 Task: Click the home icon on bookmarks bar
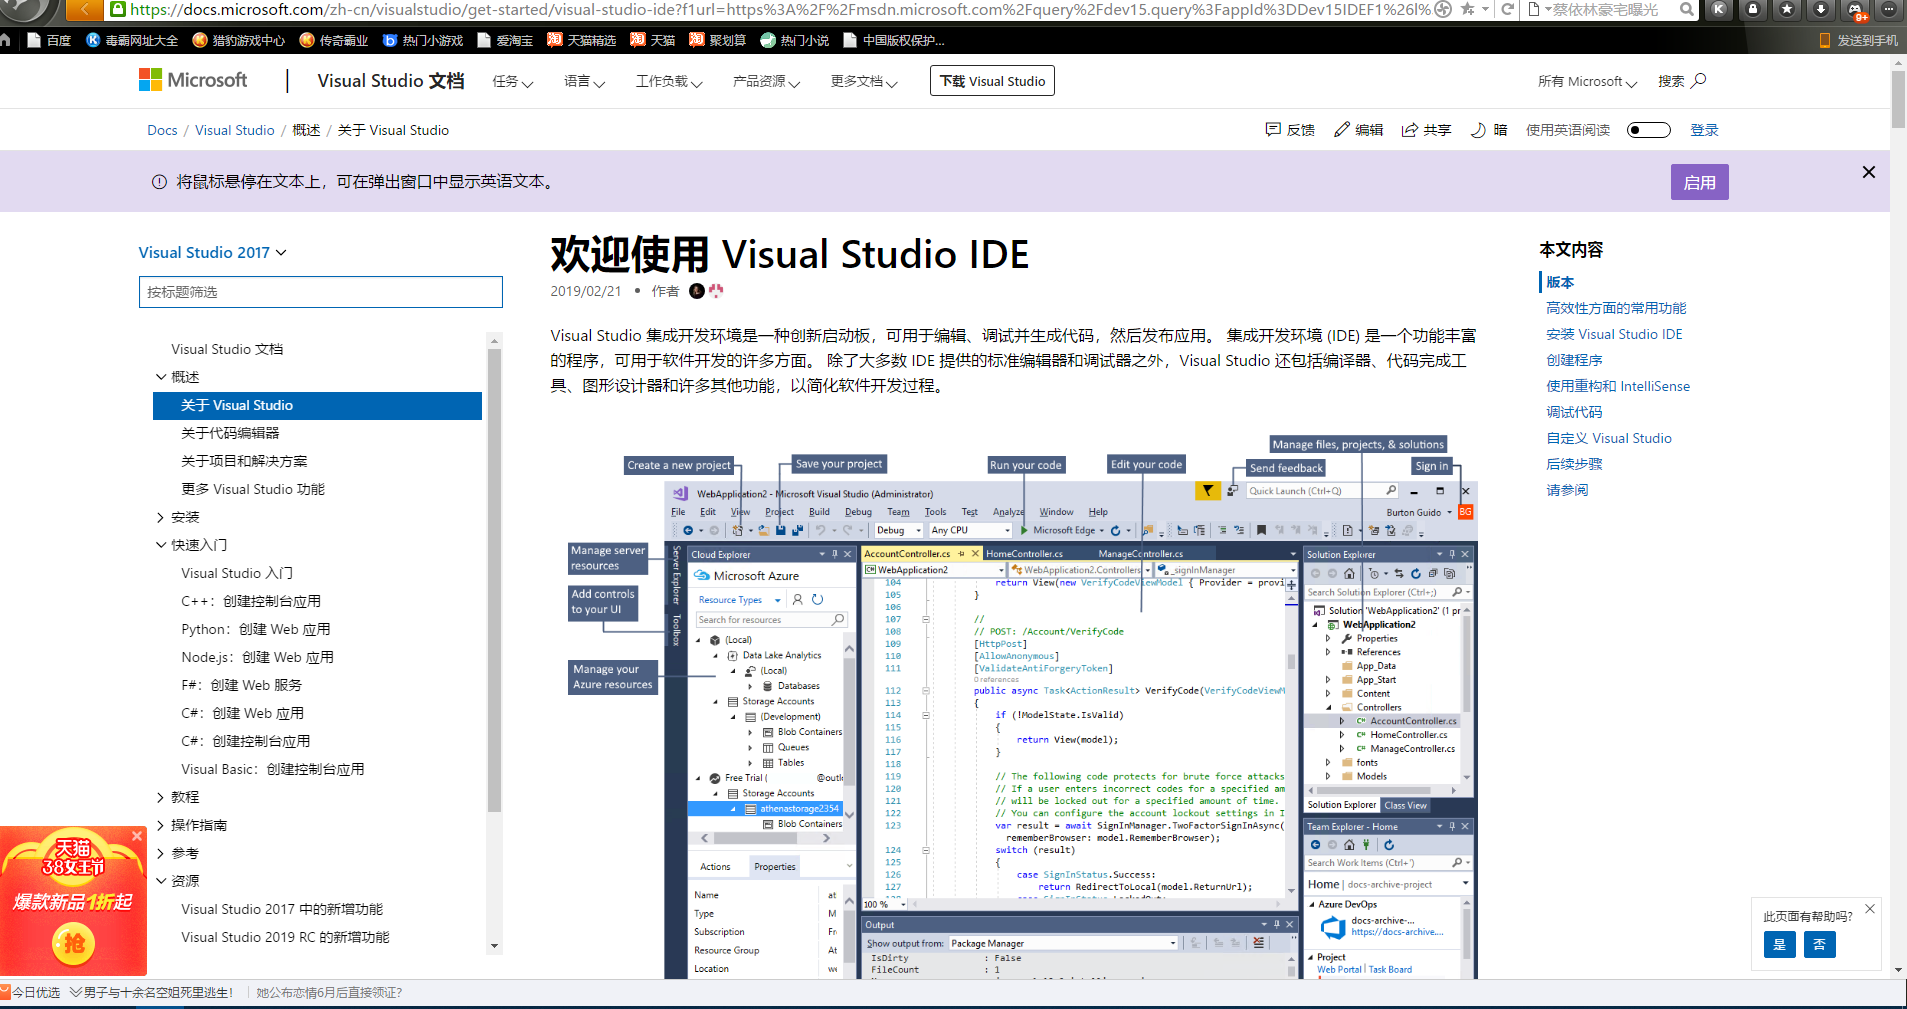[6, 40]
